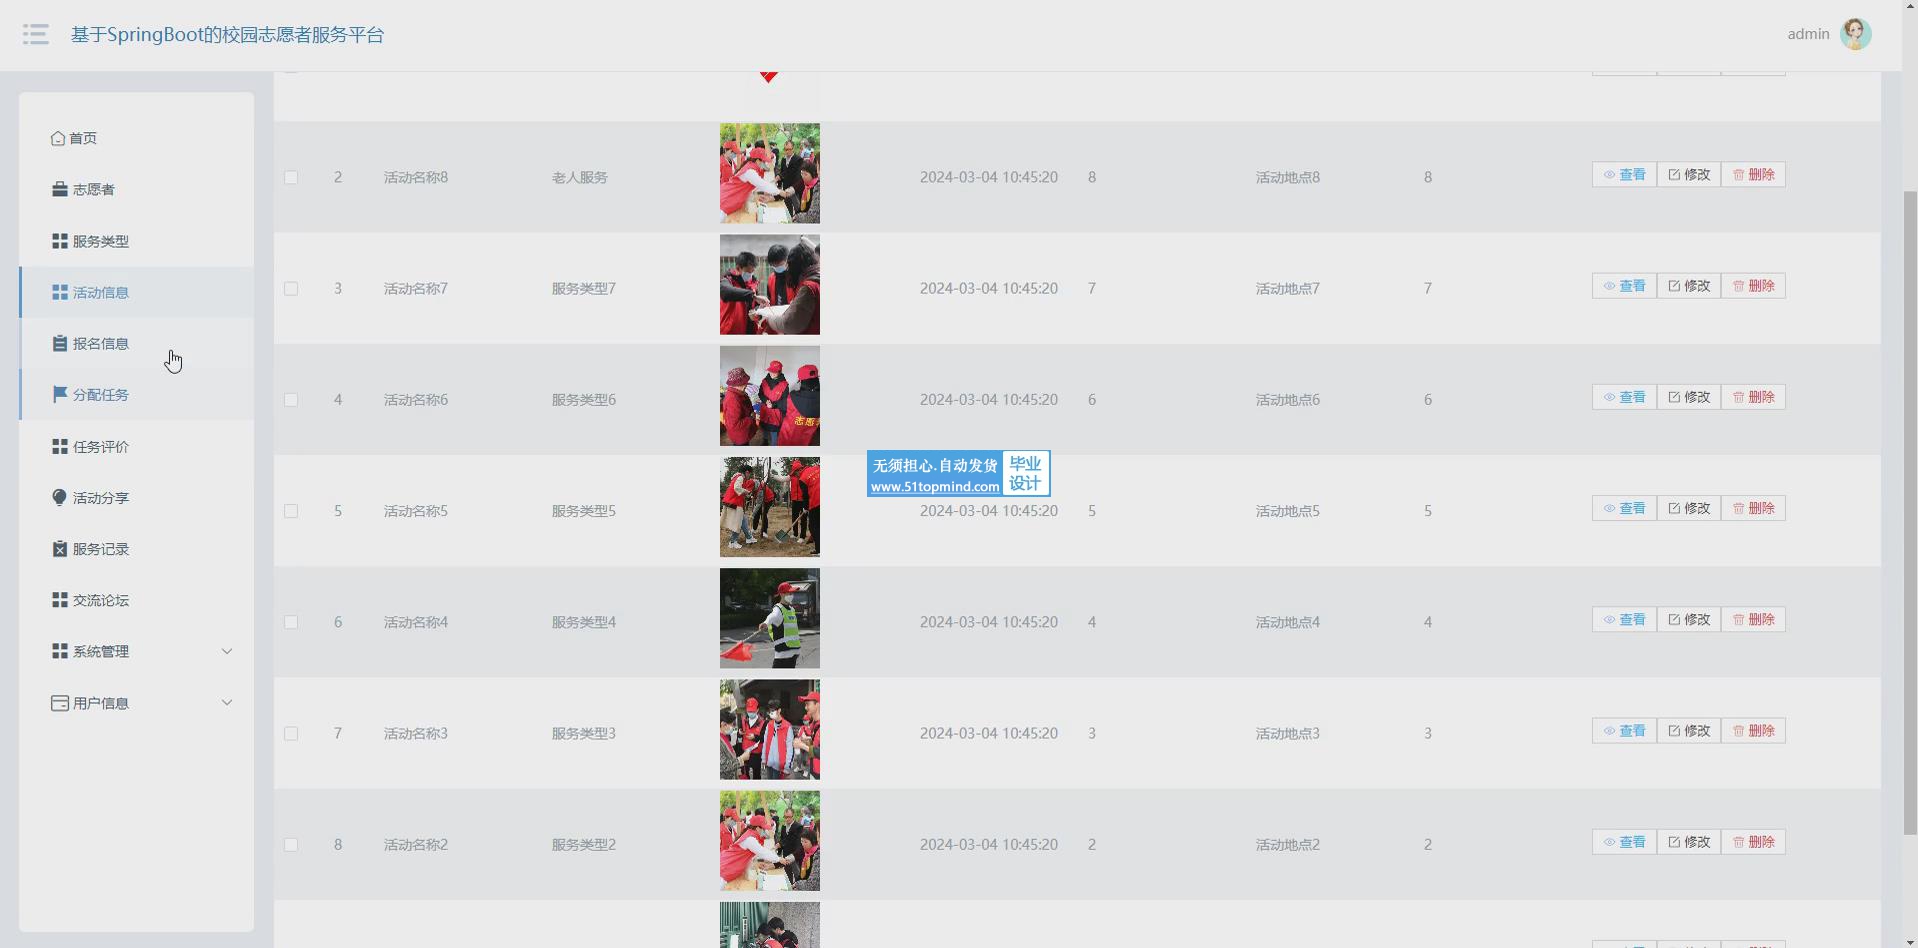
Task: Expand the 用户信息 chevron
Action: pos(227,702)
